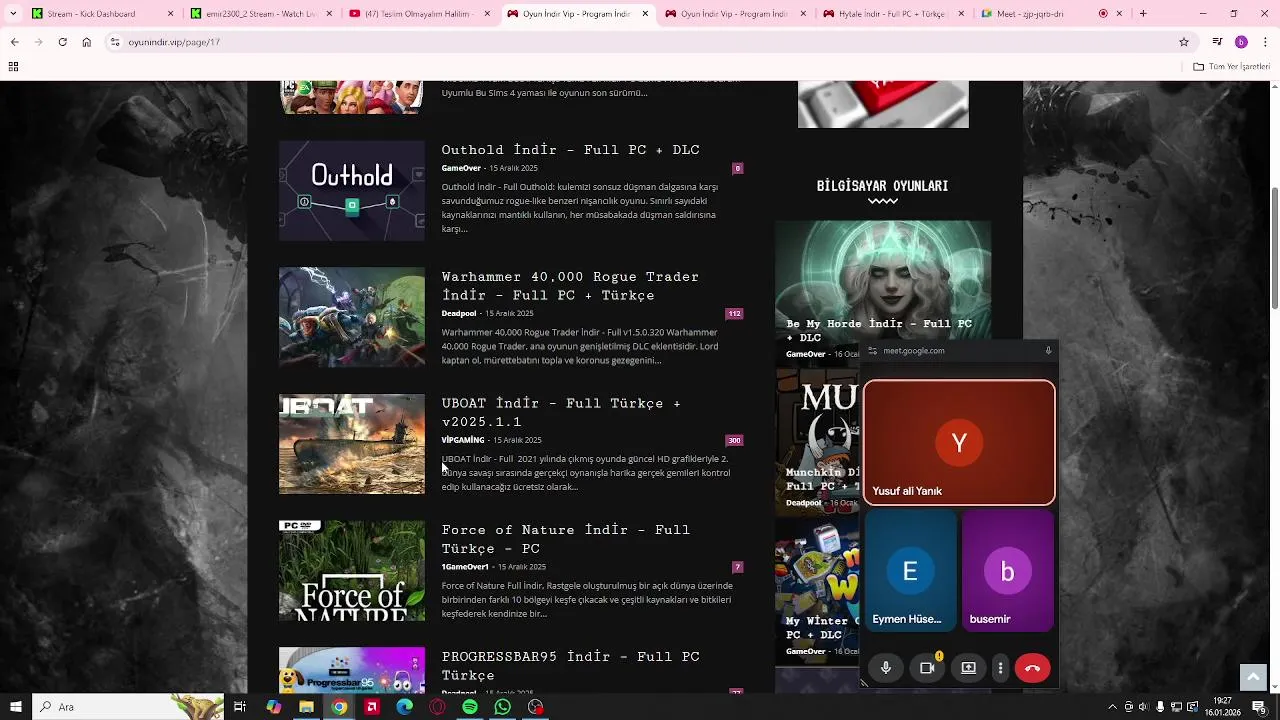
Task: Mute the microphone in the Meet popup
Action: (886, 668)
